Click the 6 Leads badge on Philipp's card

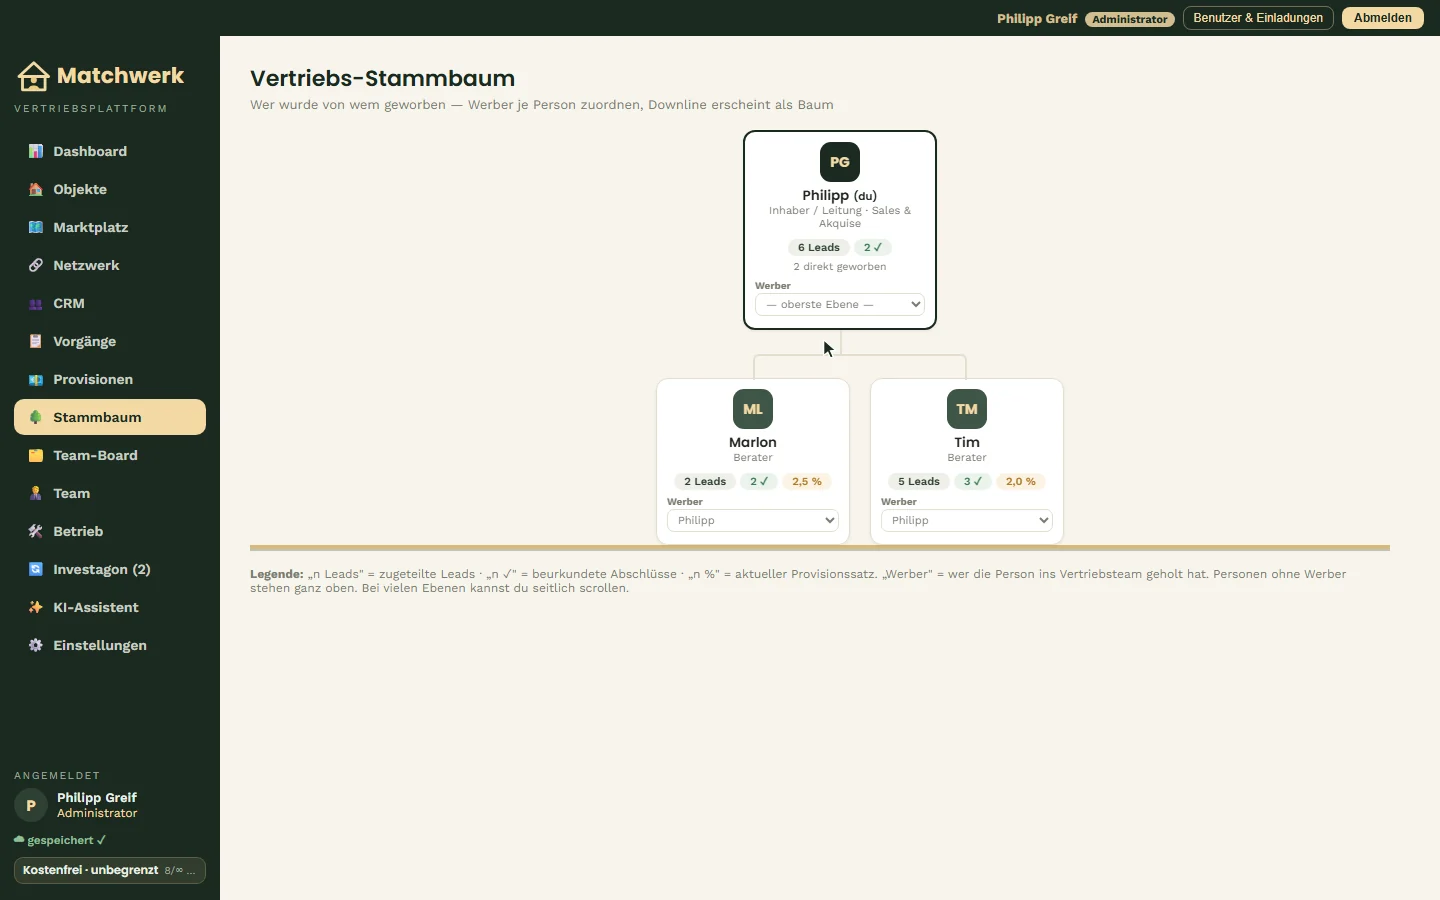819,247
